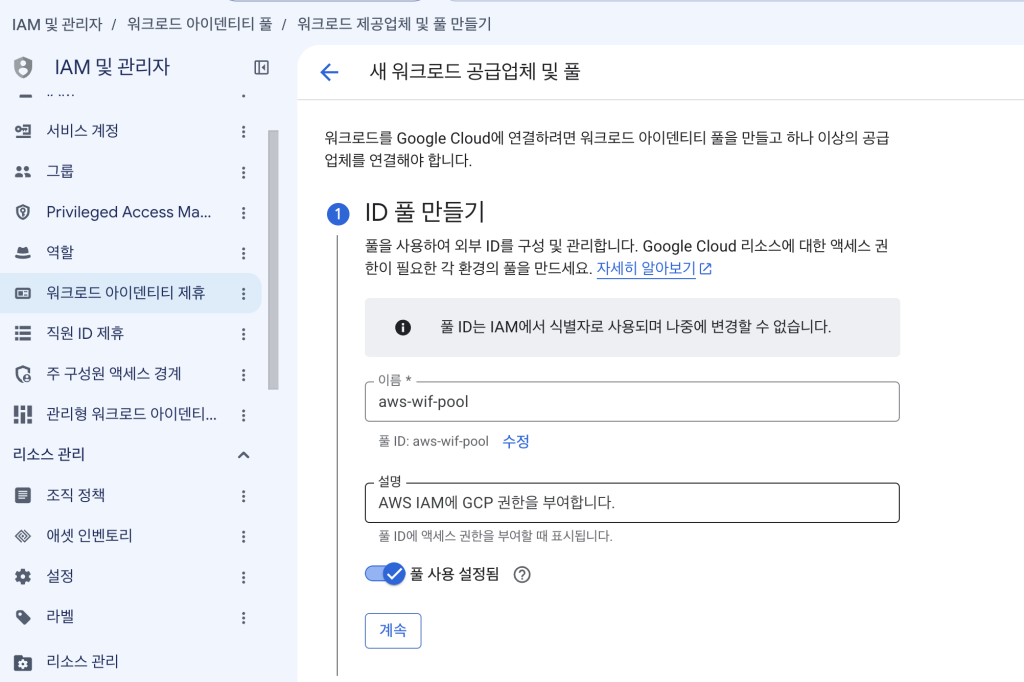Image resolution: width=1024 pixels, height=682 pixels.
Task: Click the 서비스 계정 icon
Action: (x=23, y=131)
